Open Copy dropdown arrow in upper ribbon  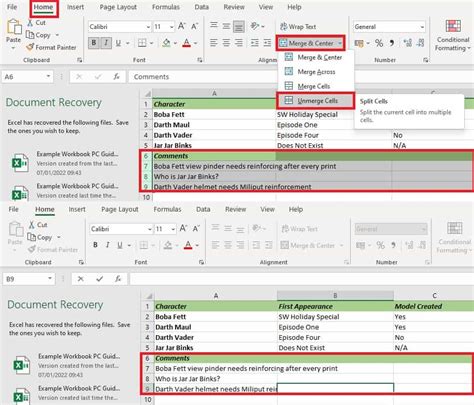click(57, 35)
